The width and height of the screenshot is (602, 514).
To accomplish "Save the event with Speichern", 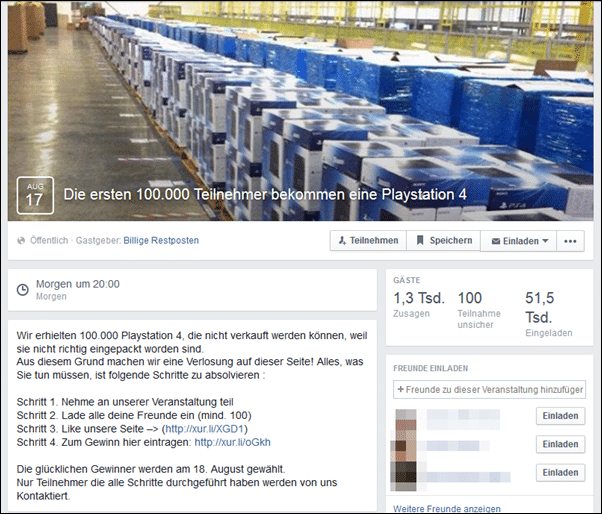I will coord(443,241).
